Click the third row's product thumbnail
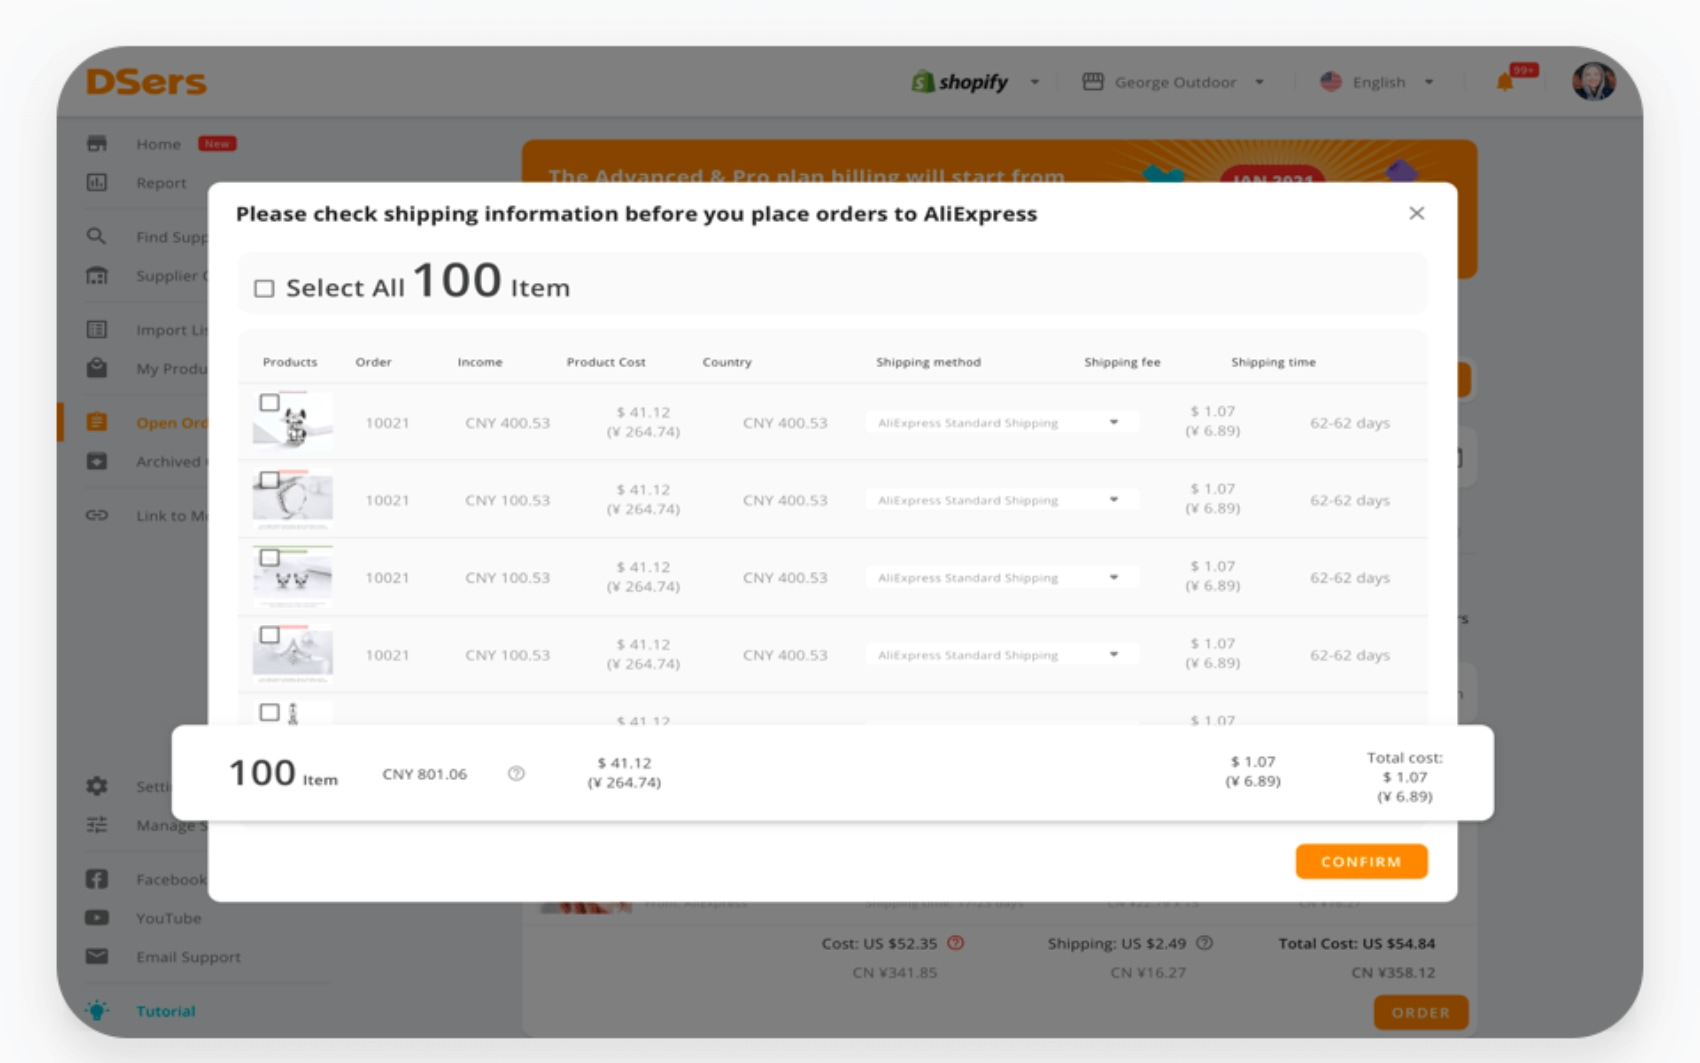 pos(293,577)
